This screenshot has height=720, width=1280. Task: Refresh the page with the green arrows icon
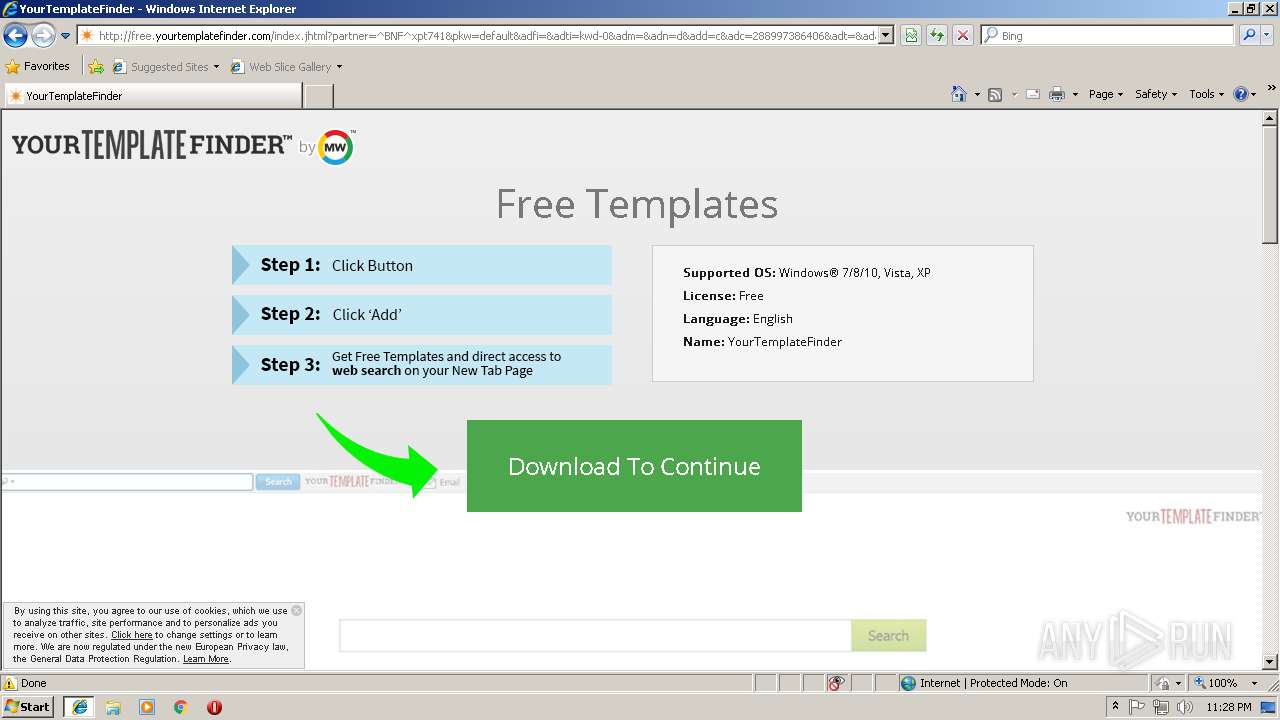point(937,36)
